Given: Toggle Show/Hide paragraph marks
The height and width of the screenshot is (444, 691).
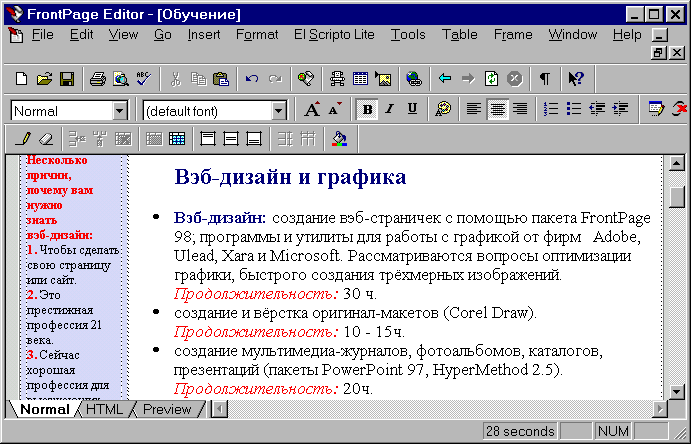Looking at the screenshot, I should [545, 78].
